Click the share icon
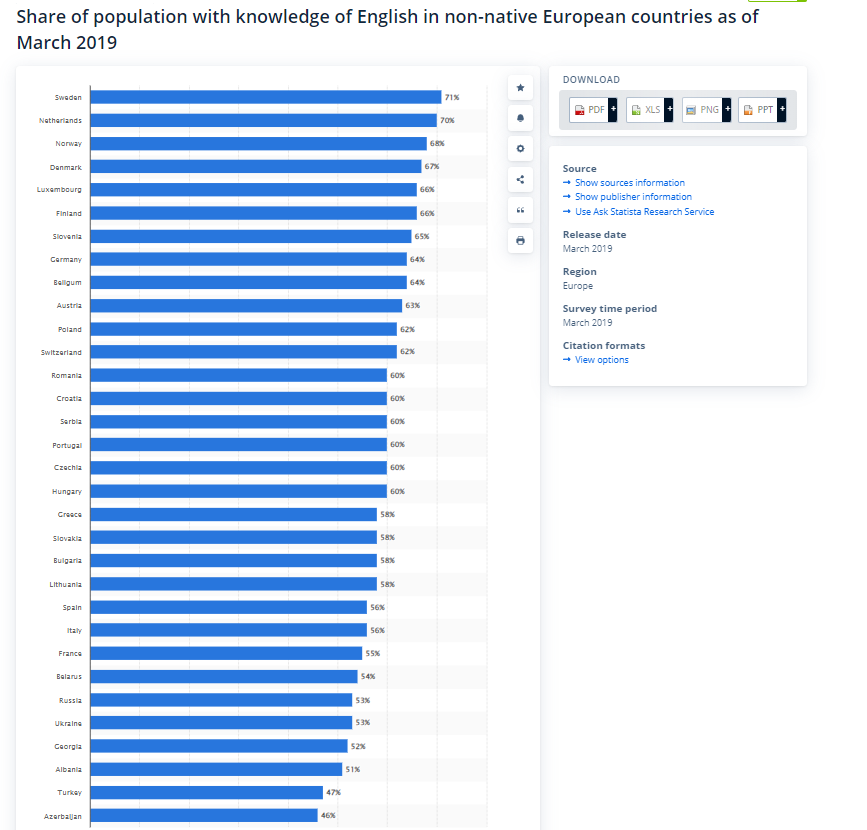Image resolution: width=867 pixels, height=830 pixels. pos(520,179)
